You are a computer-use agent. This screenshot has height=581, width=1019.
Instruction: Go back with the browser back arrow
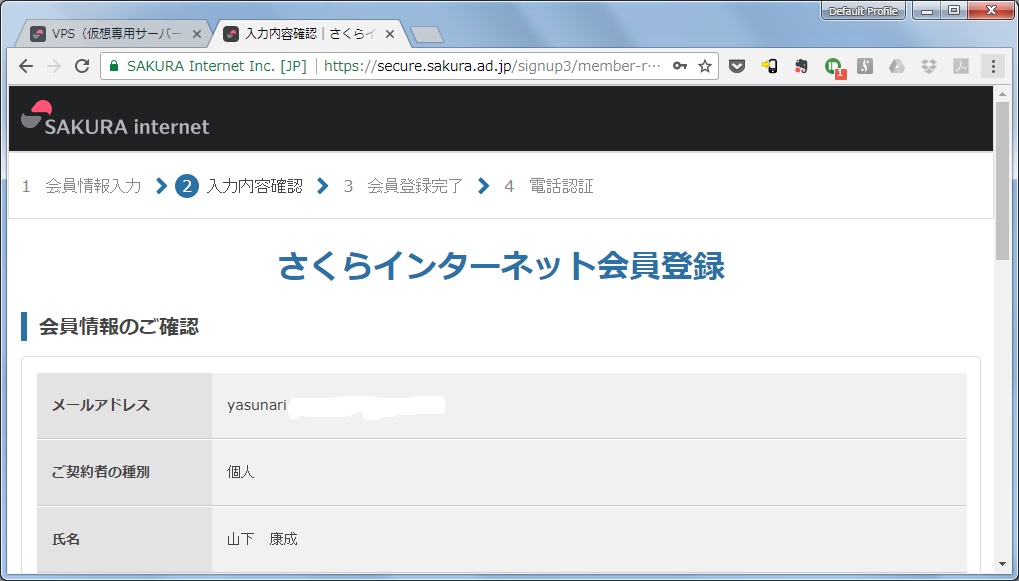[26, 66]
